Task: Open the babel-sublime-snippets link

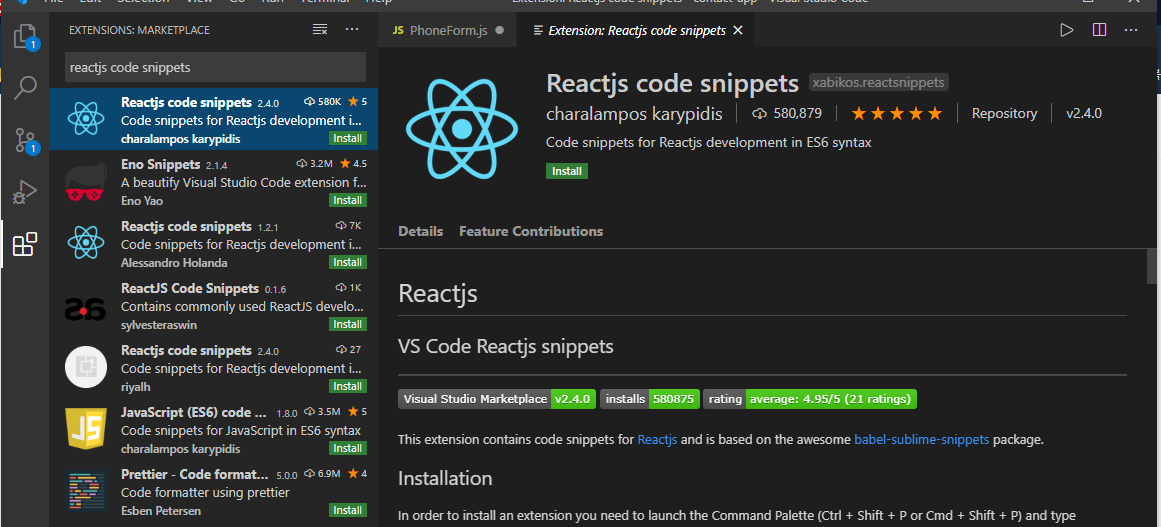Action: click(x=922, y=439)
